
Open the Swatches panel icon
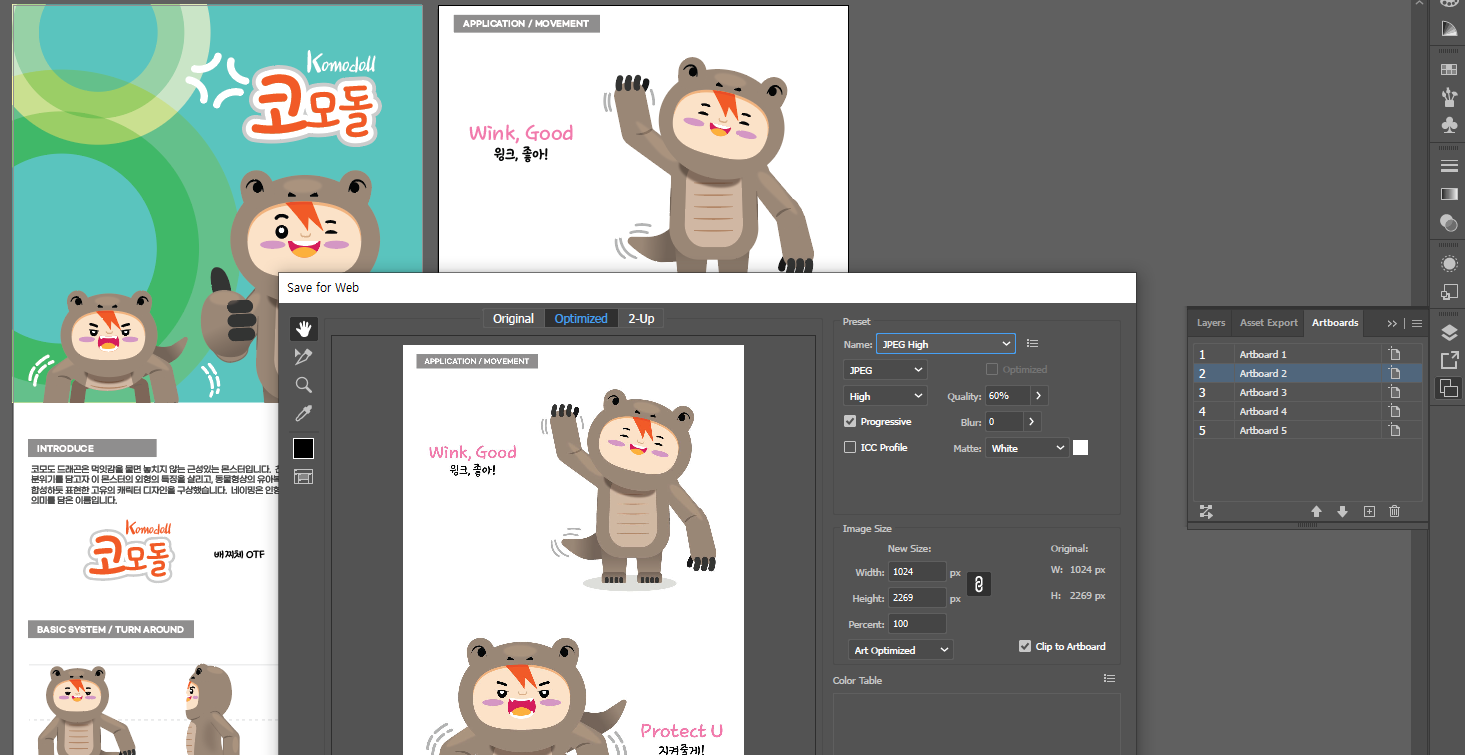point(1448,69)
